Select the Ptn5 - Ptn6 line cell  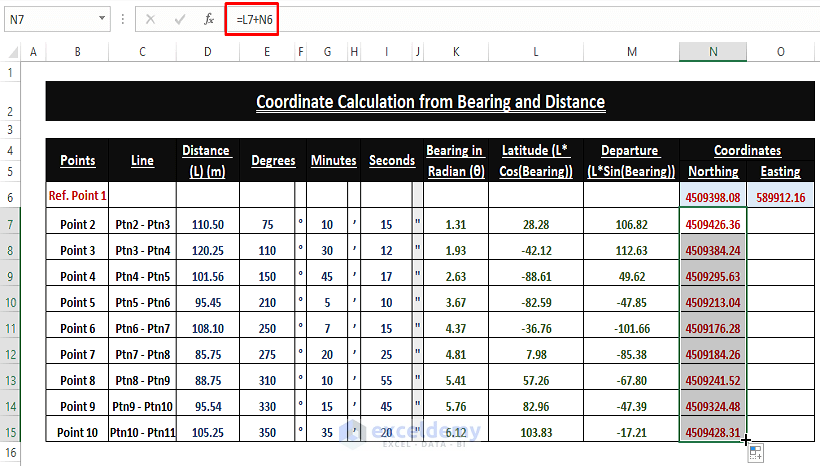(142, 302)
